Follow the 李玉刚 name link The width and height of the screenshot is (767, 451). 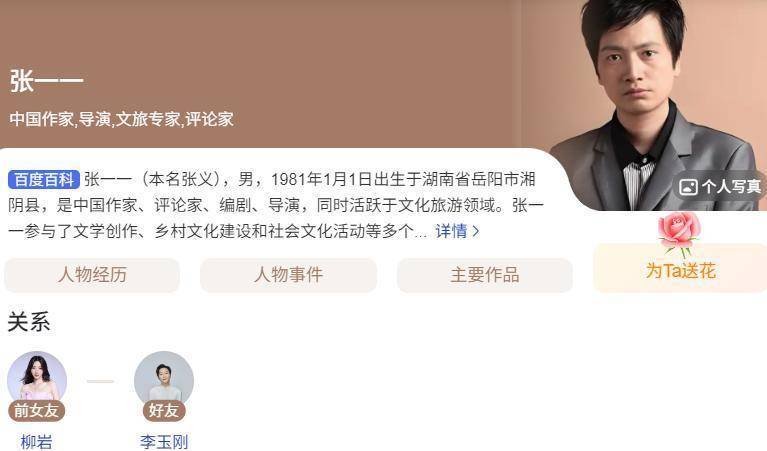164,442
